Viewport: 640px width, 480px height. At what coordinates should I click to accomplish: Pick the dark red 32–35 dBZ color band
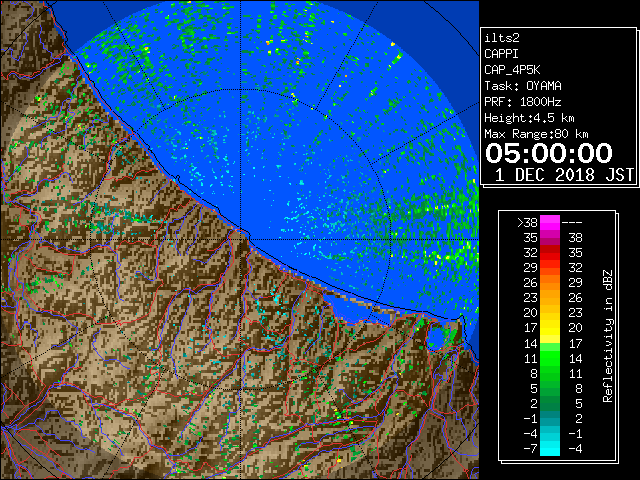tap(550, 252)
